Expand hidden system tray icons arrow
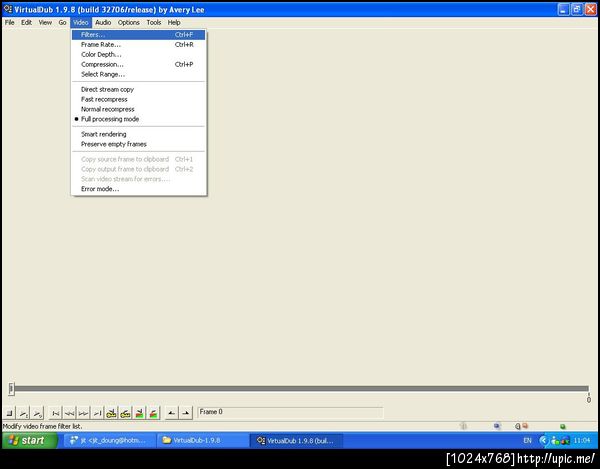This screenshot has width=600, height=469. tap(543, 441)
